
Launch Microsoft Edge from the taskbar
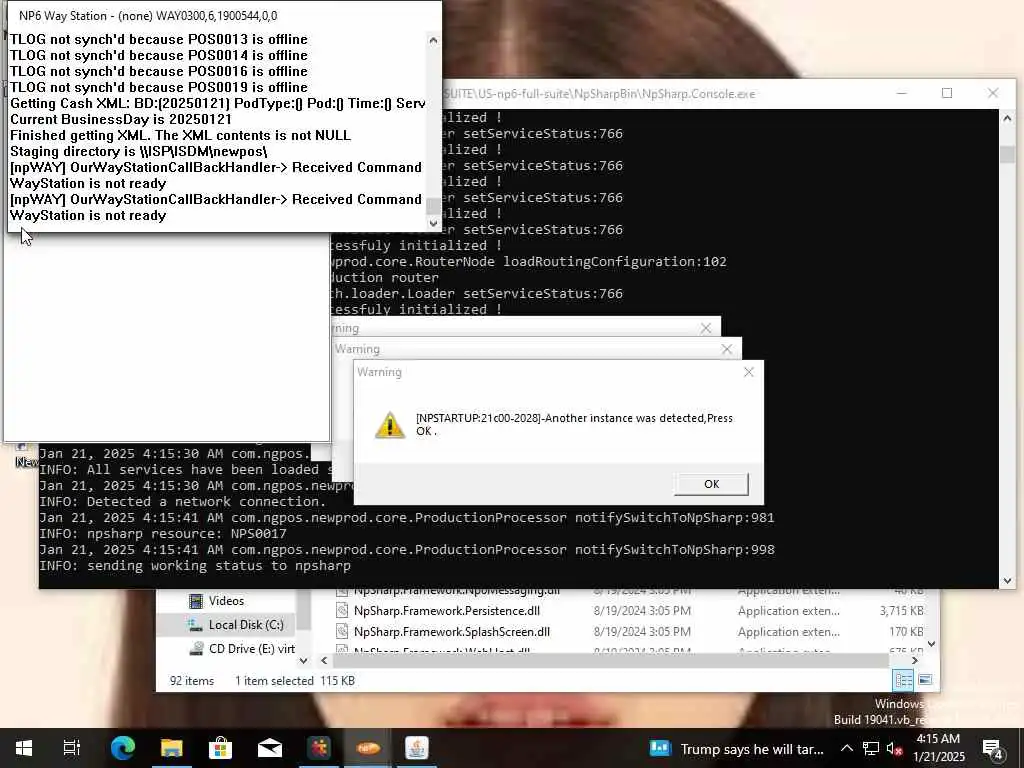coord(122,748)
